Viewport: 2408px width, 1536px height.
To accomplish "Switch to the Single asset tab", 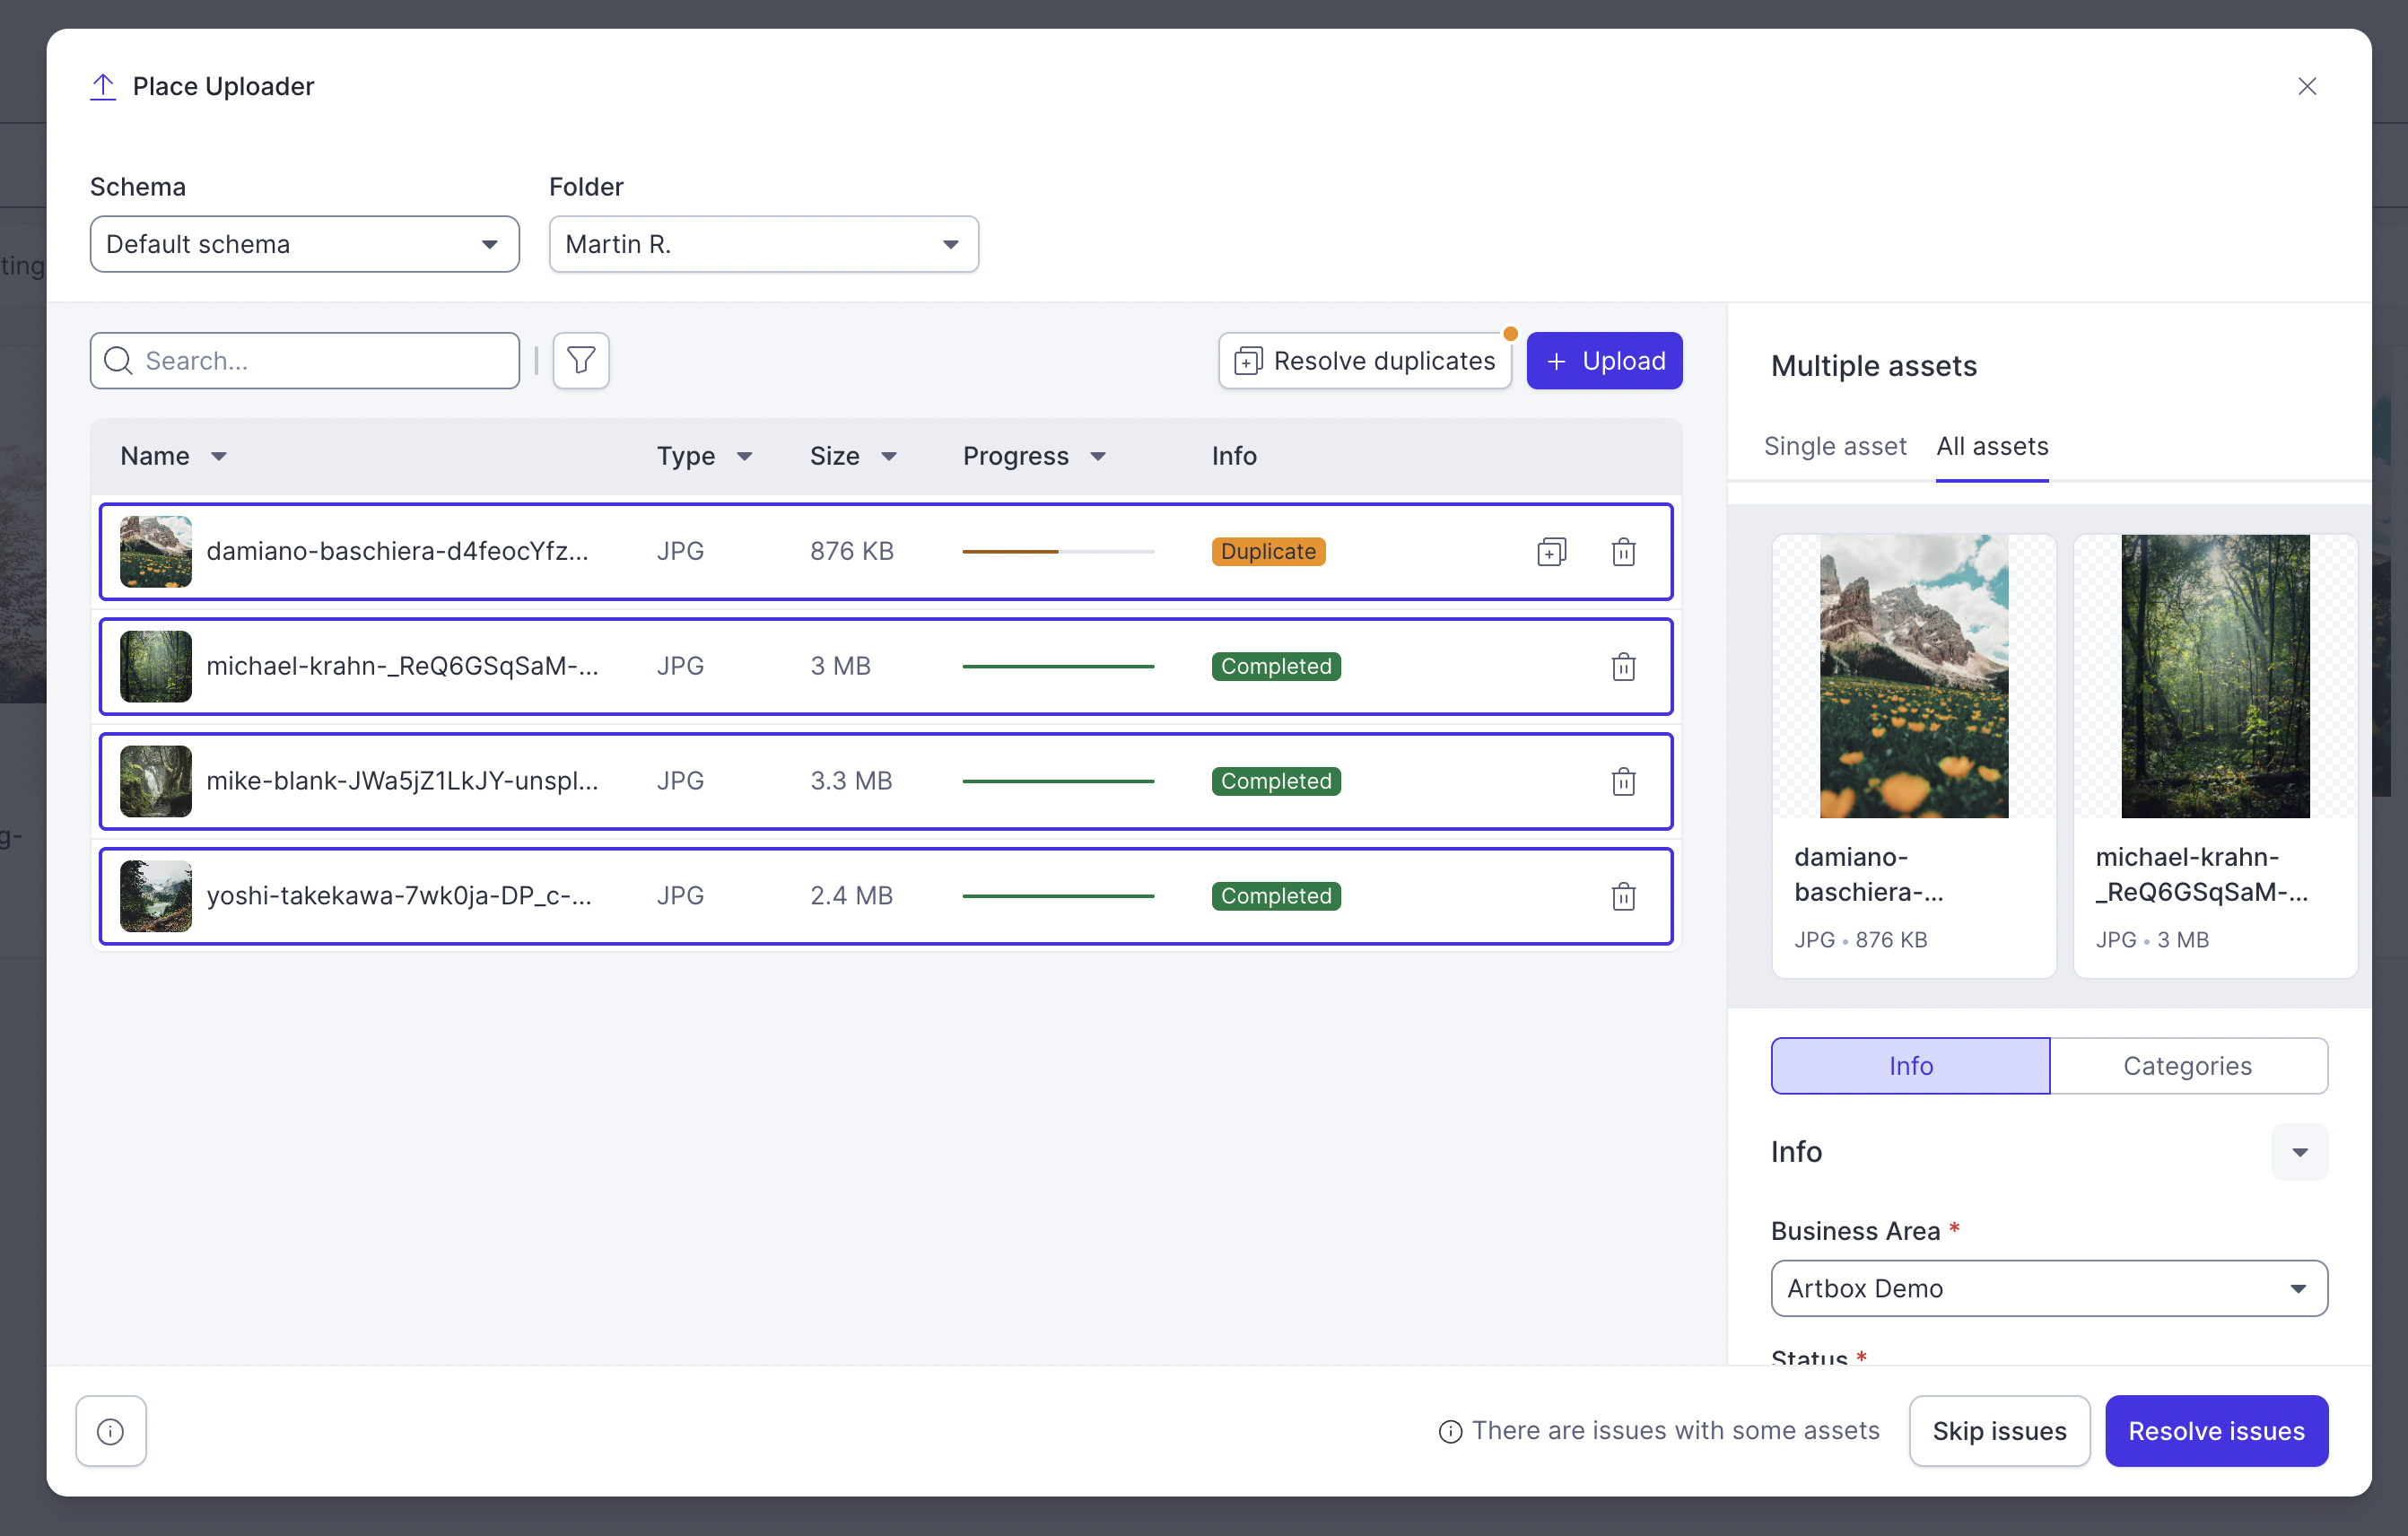I will 1835,446.
